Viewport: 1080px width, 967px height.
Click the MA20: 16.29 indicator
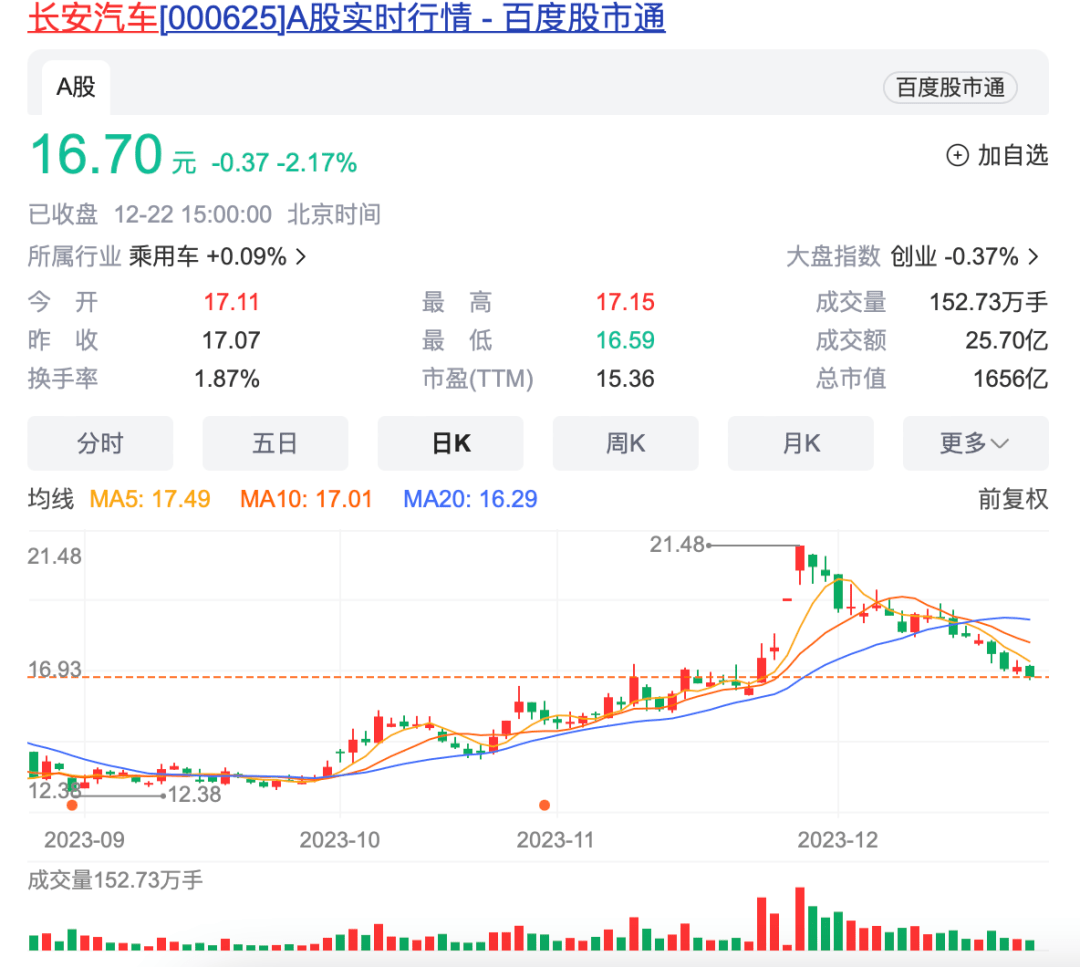470,499
